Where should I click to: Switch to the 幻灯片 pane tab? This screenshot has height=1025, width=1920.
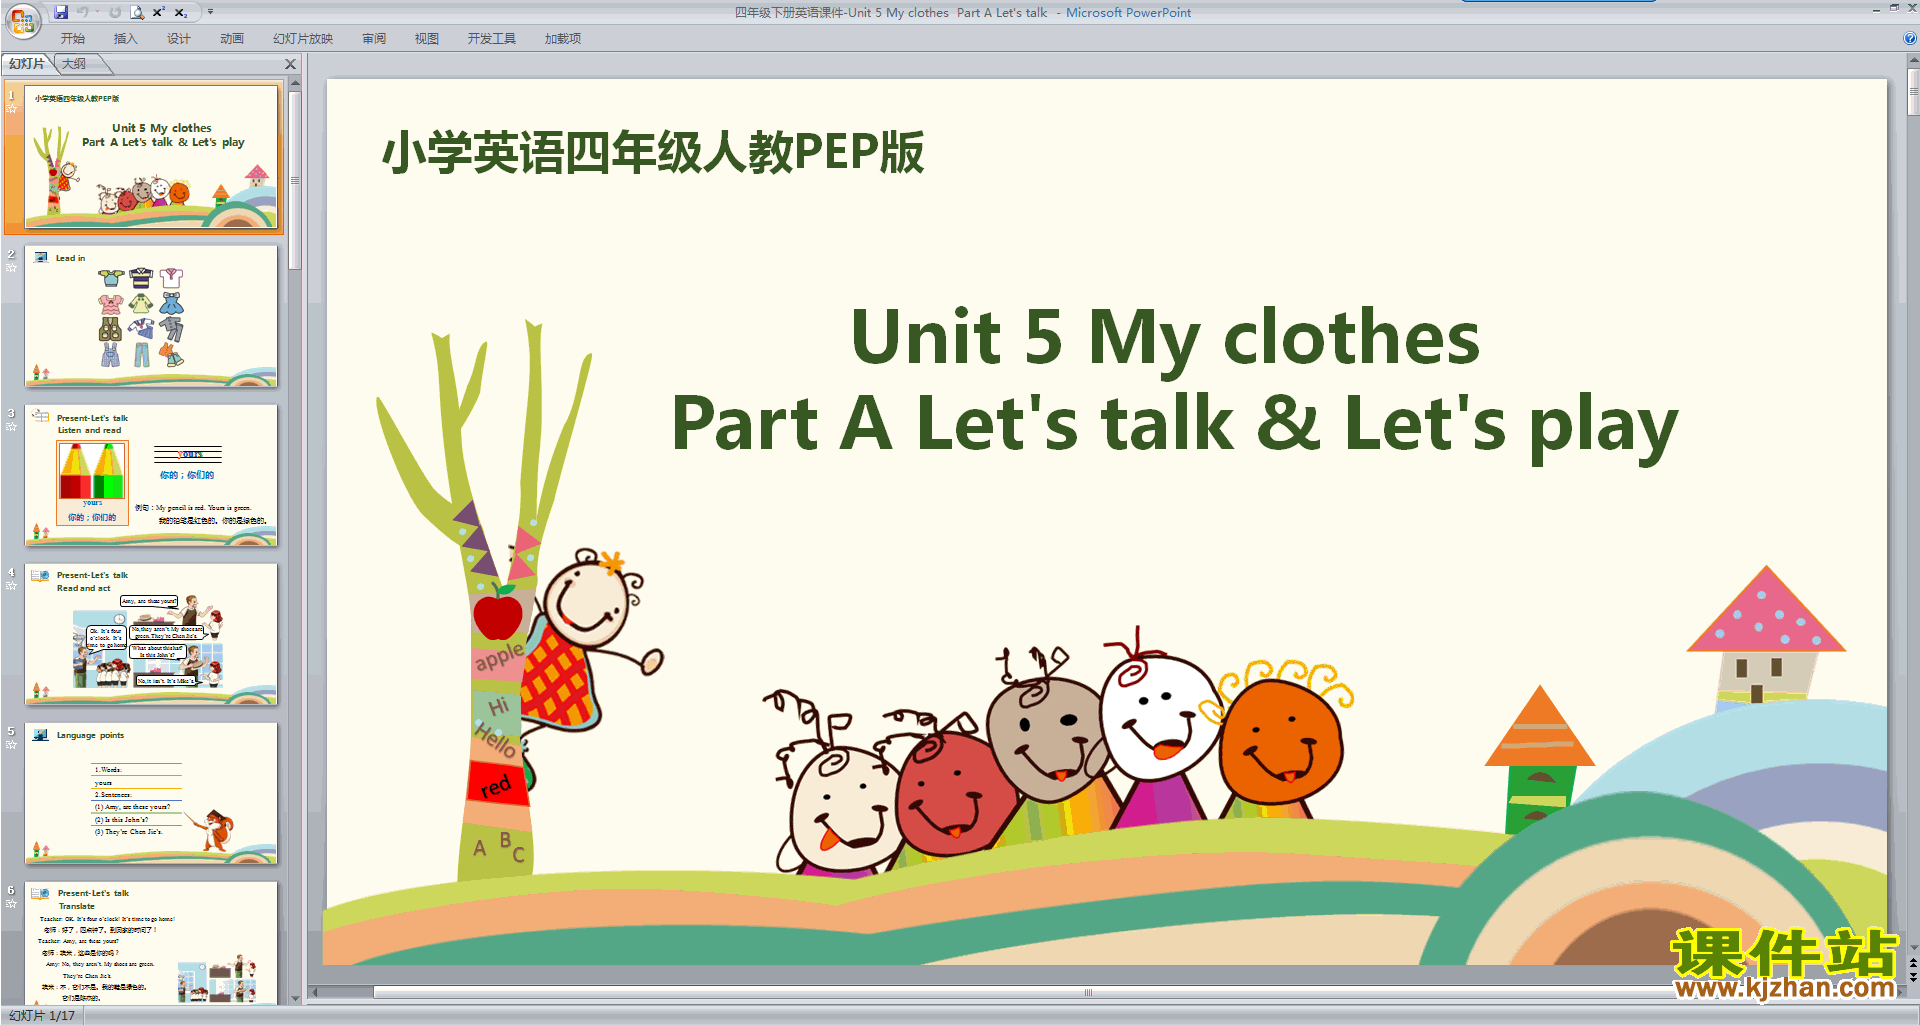pyautogui.click(x=27, y=64)
